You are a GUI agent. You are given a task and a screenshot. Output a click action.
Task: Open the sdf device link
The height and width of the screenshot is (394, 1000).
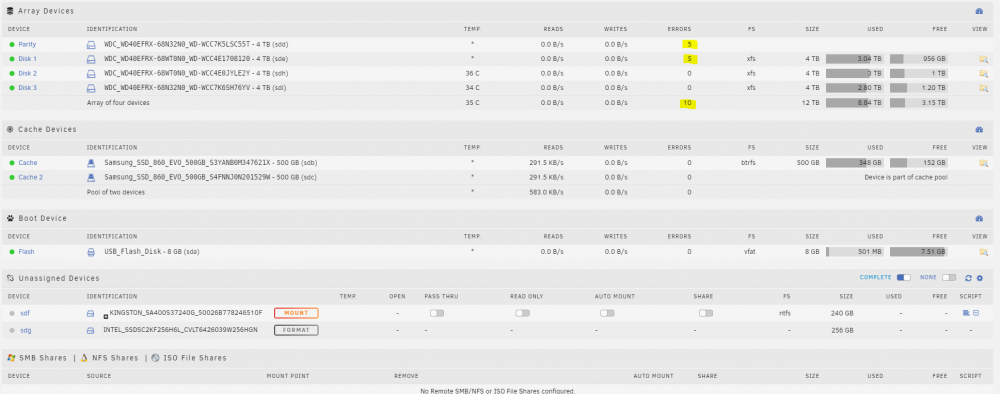pos(25,313)
